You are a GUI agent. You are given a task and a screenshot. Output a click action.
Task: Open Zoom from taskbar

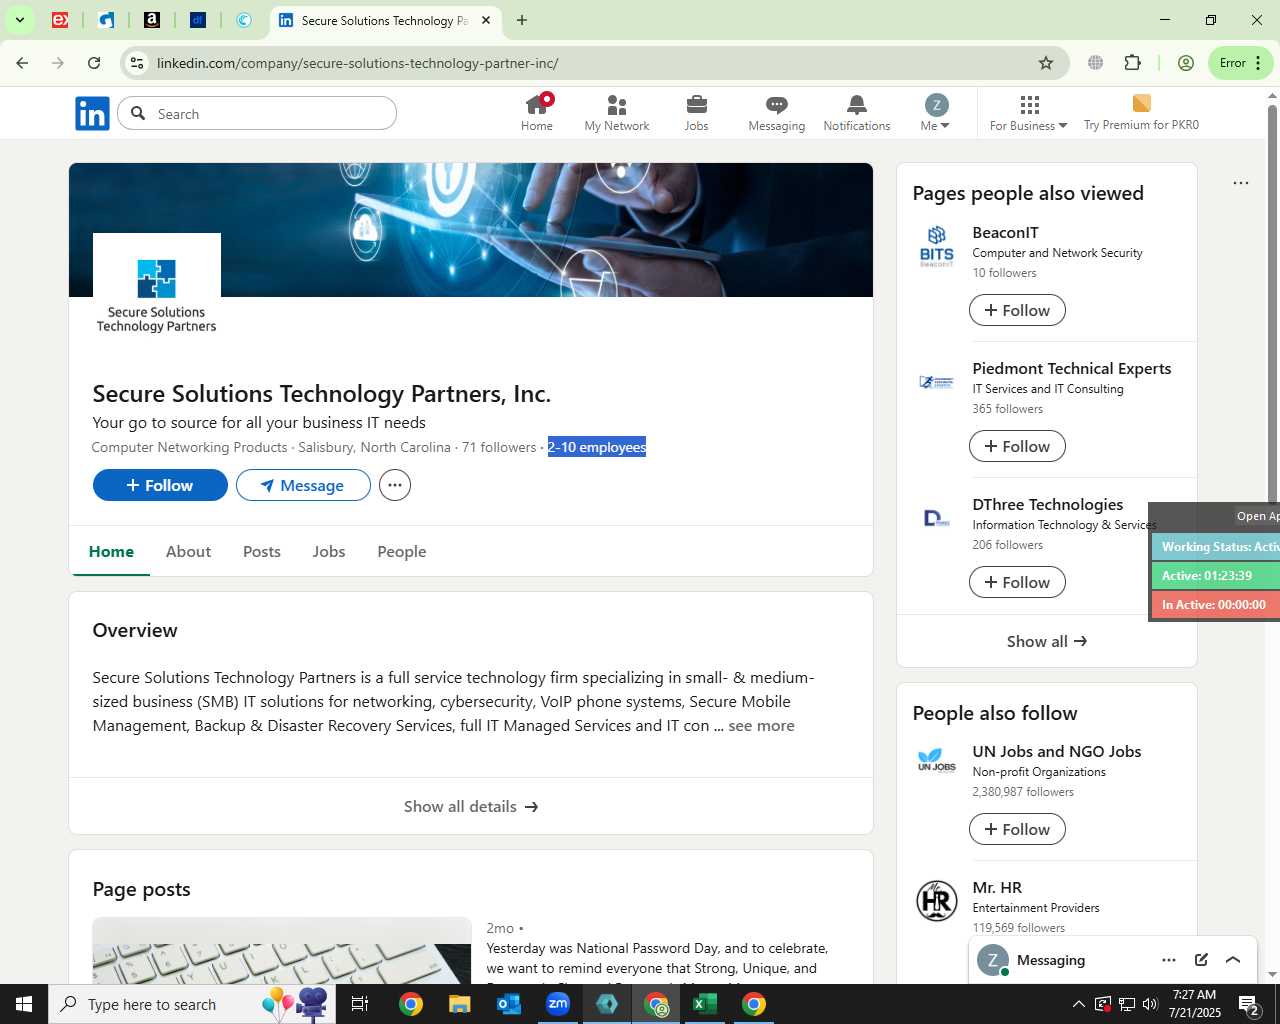coord(558,1004)
